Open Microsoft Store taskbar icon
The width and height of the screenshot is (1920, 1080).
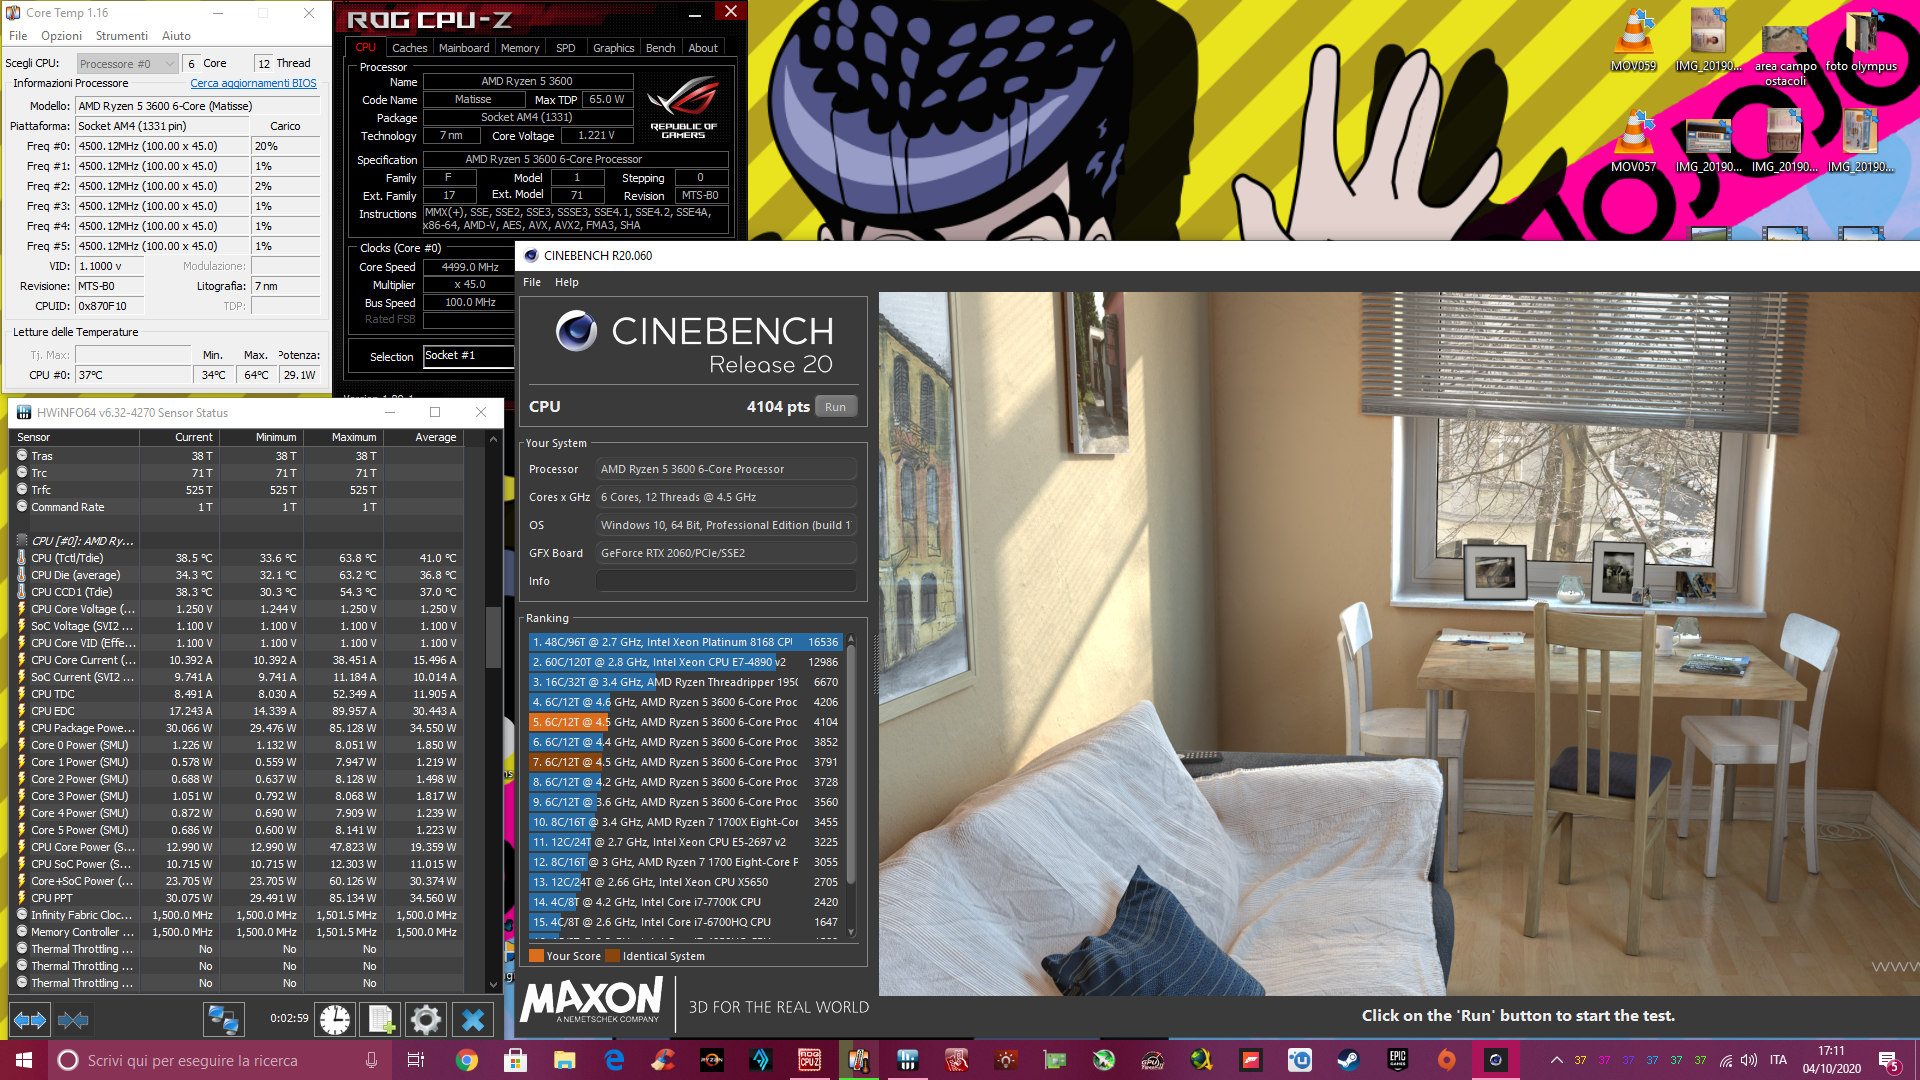(516, 1060)
